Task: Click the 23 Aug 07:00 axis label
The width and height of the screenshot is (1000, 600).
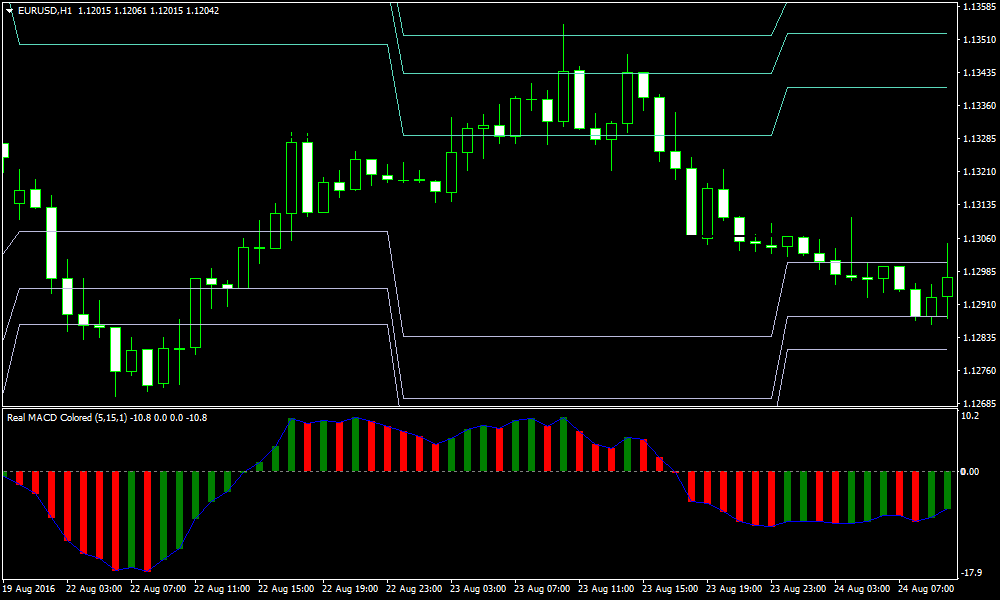Action: [x=541, y=588]
